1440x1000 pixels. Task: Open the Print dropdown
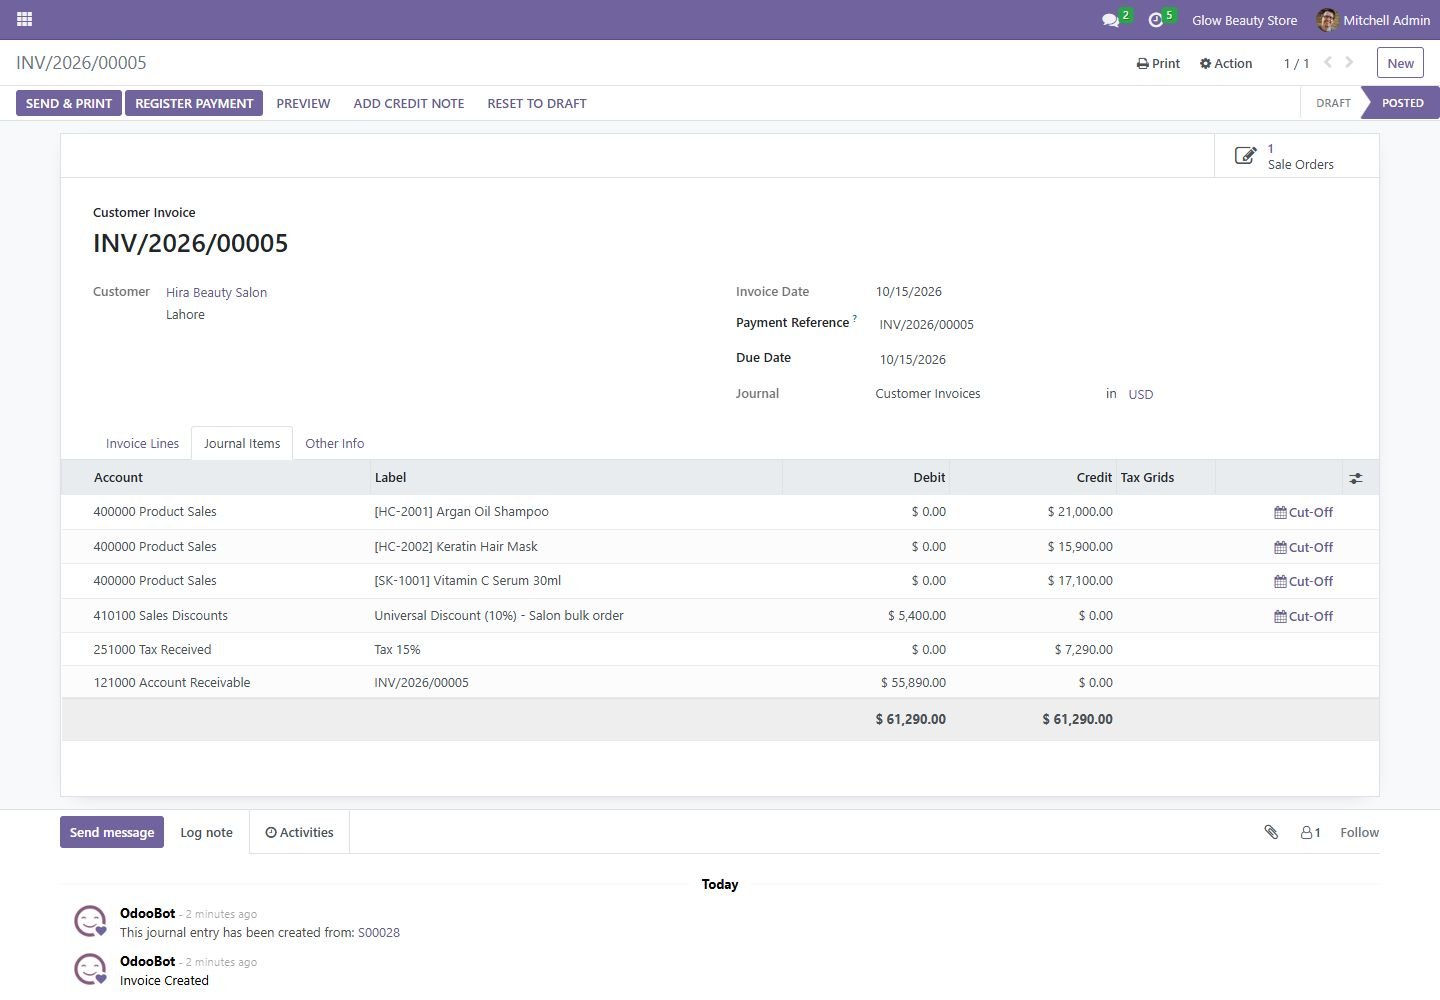(1158, 63)
